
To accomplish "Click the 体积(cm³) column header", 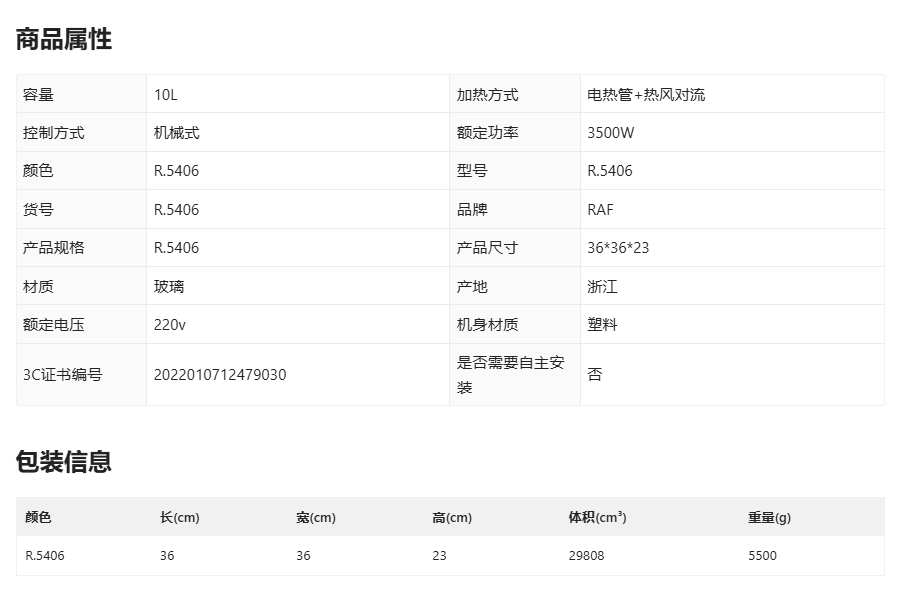I will (x=597, y=518).
